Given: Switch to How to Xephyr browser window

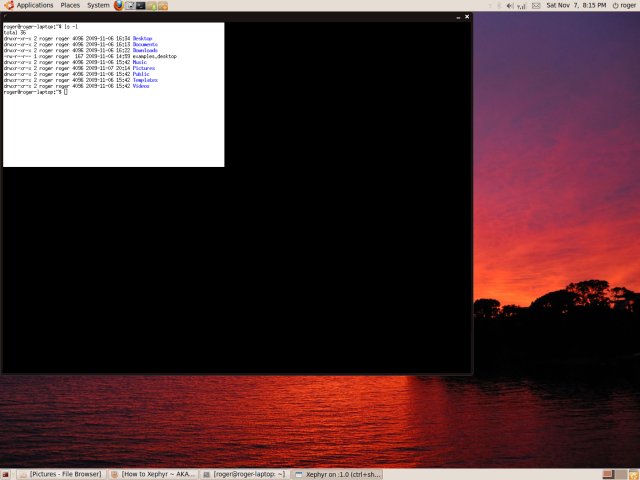Looking at the screenshot, I should click(x=153, y=474).
